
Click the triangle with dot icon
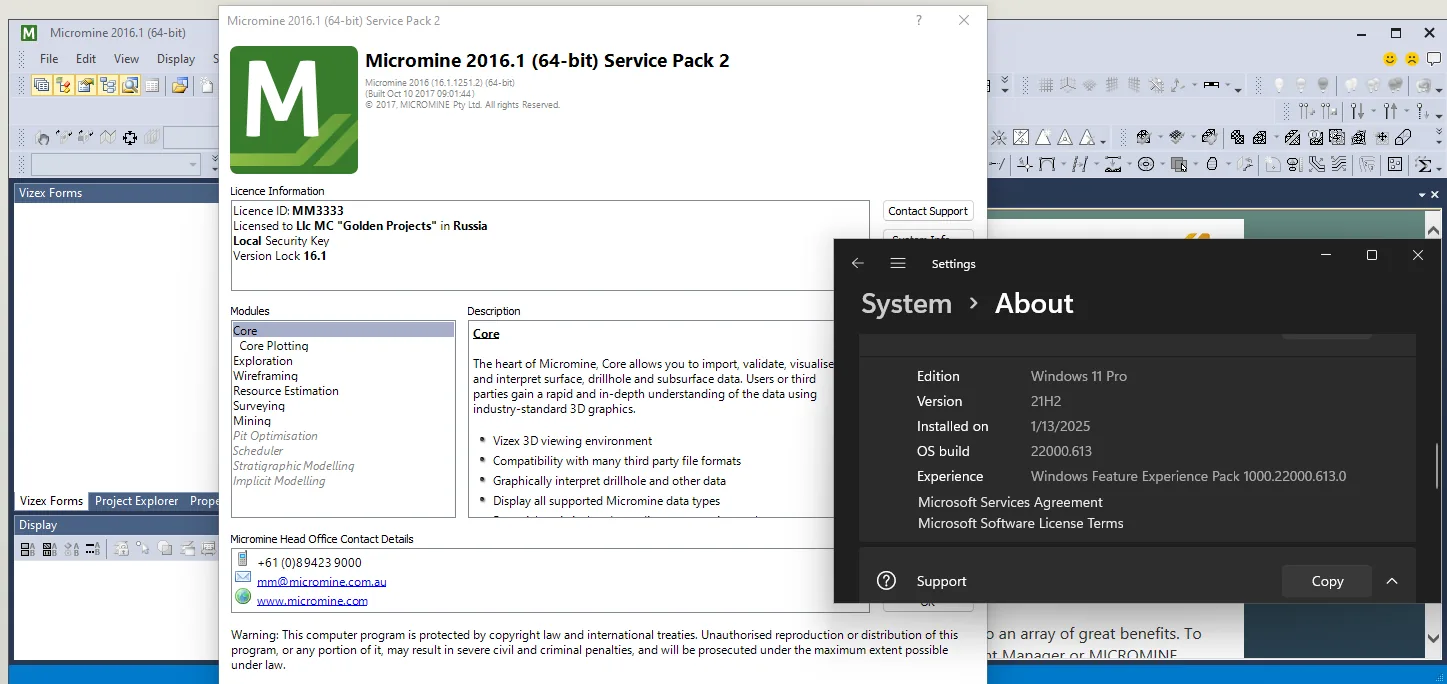(x=1065, y=137)
